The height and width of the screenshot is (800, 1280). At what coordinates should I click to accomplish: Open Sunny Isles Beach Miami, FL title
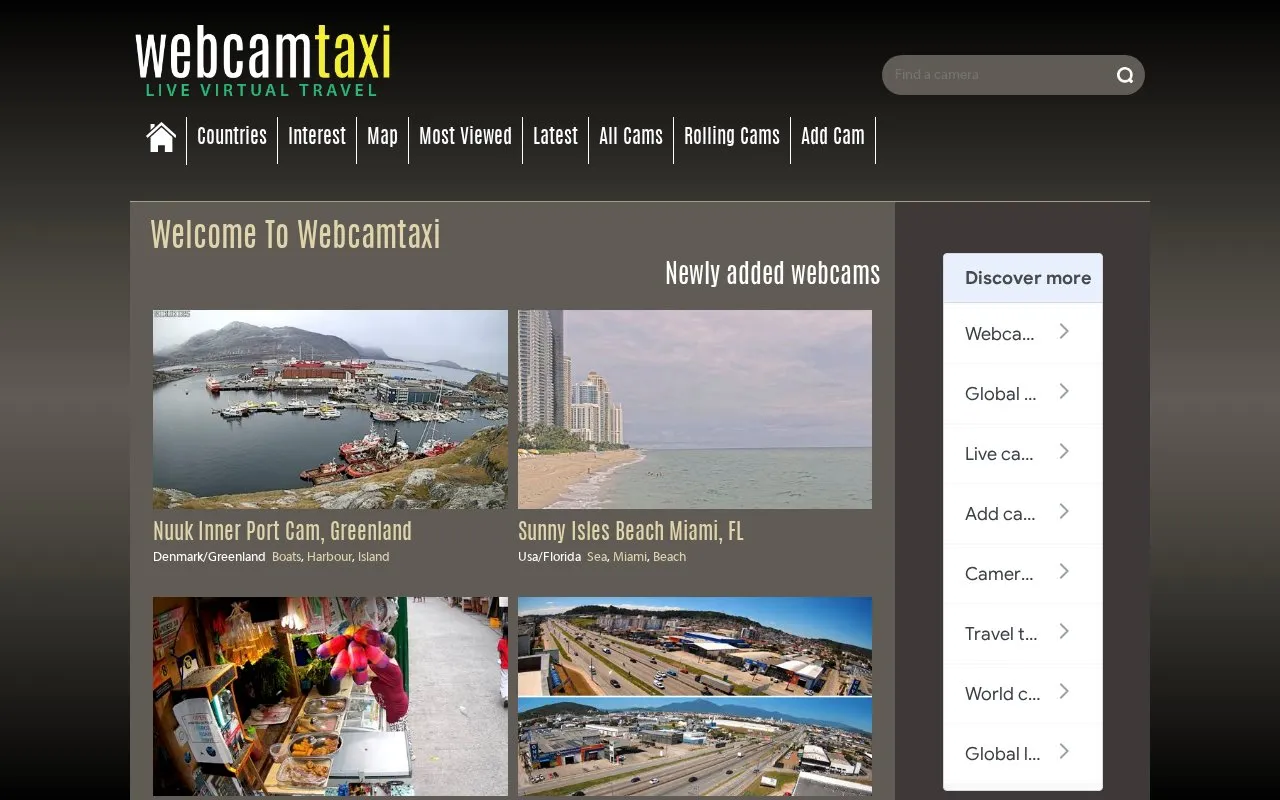tap(631, 531)
